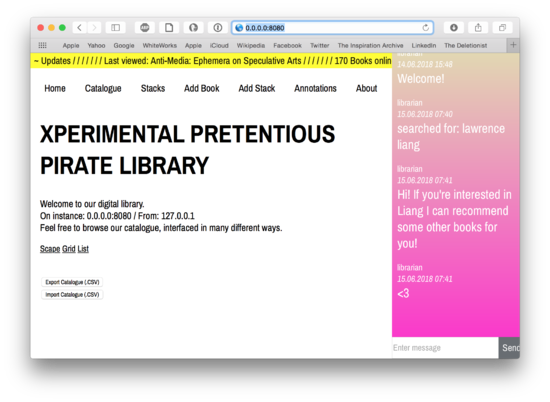Click the info circle toolbar icon
This screenshot has width=550, height=402.
point(217,28)
